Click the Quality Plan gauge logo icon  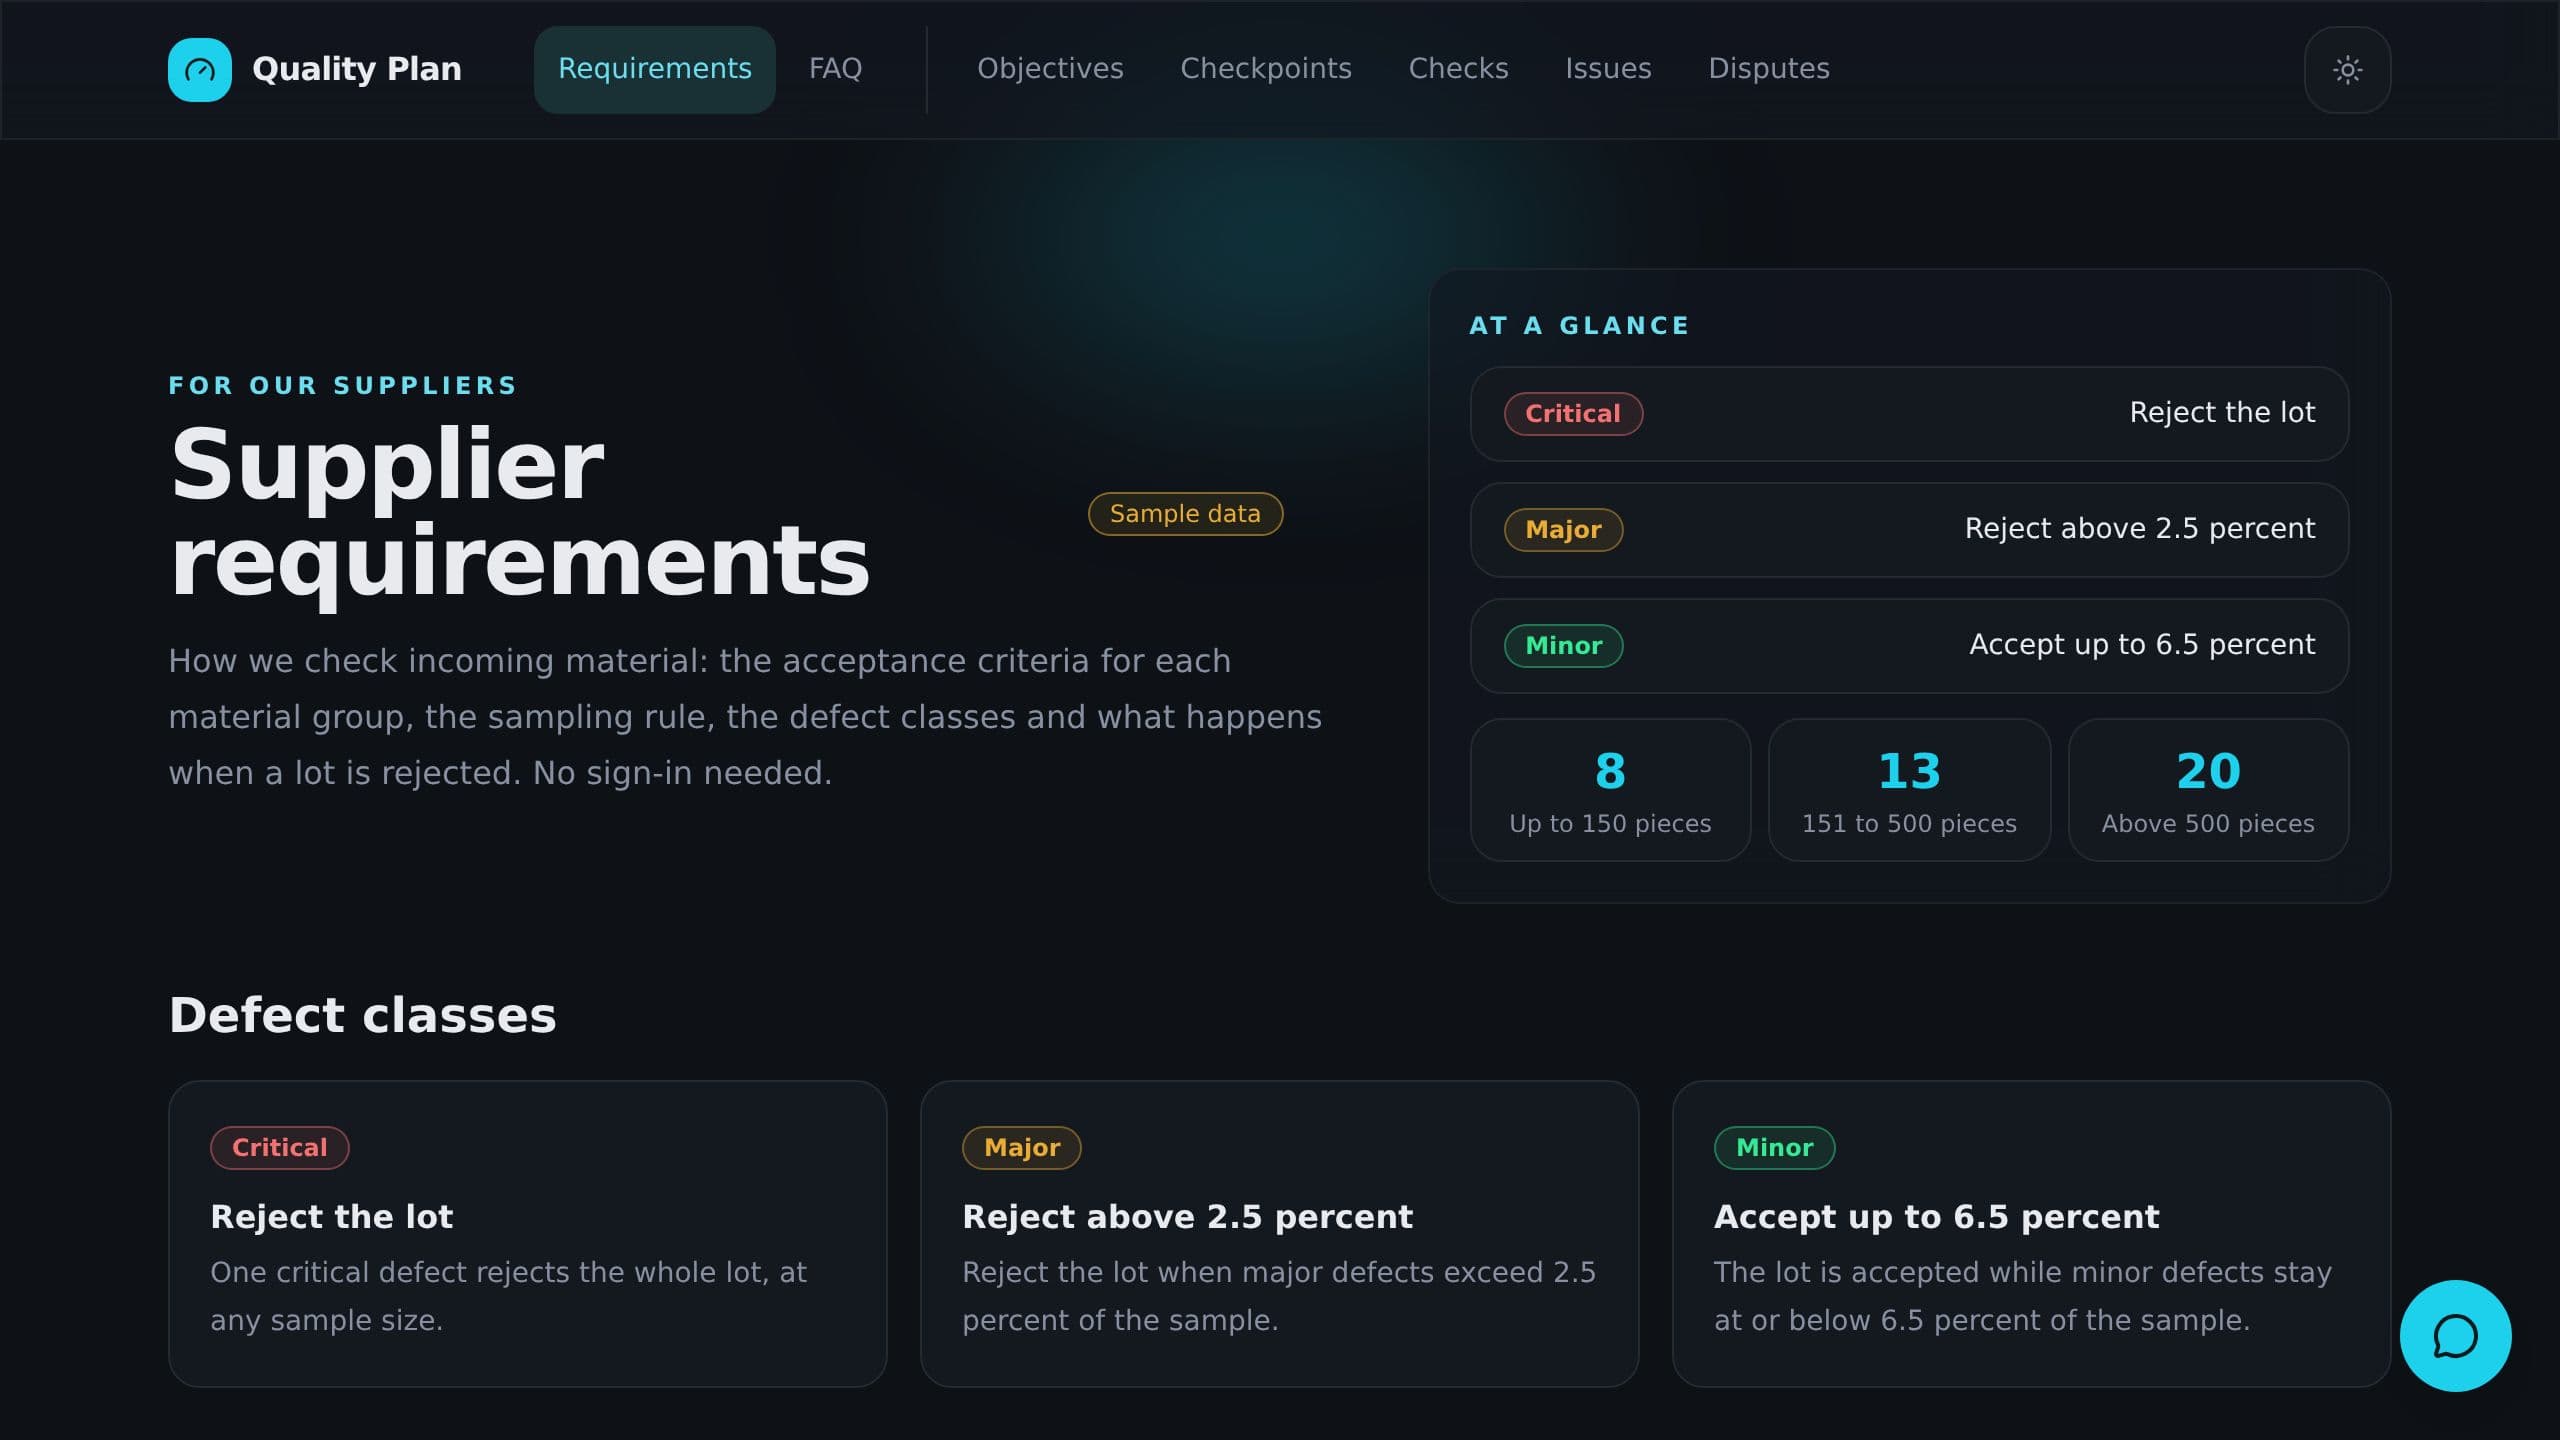click(200, 70)
